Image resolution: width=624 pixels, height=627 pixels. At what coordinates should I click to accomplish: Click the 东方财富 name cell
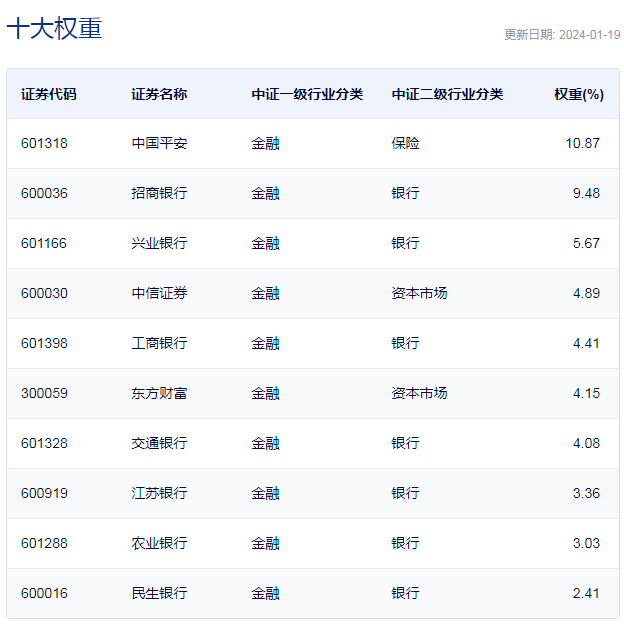[x=159, y=393]
